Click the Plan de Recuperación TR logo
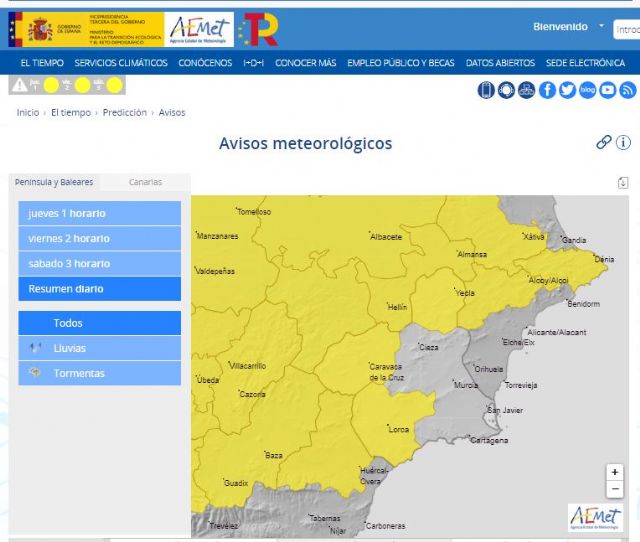640x542 pixels. (258, 29)
